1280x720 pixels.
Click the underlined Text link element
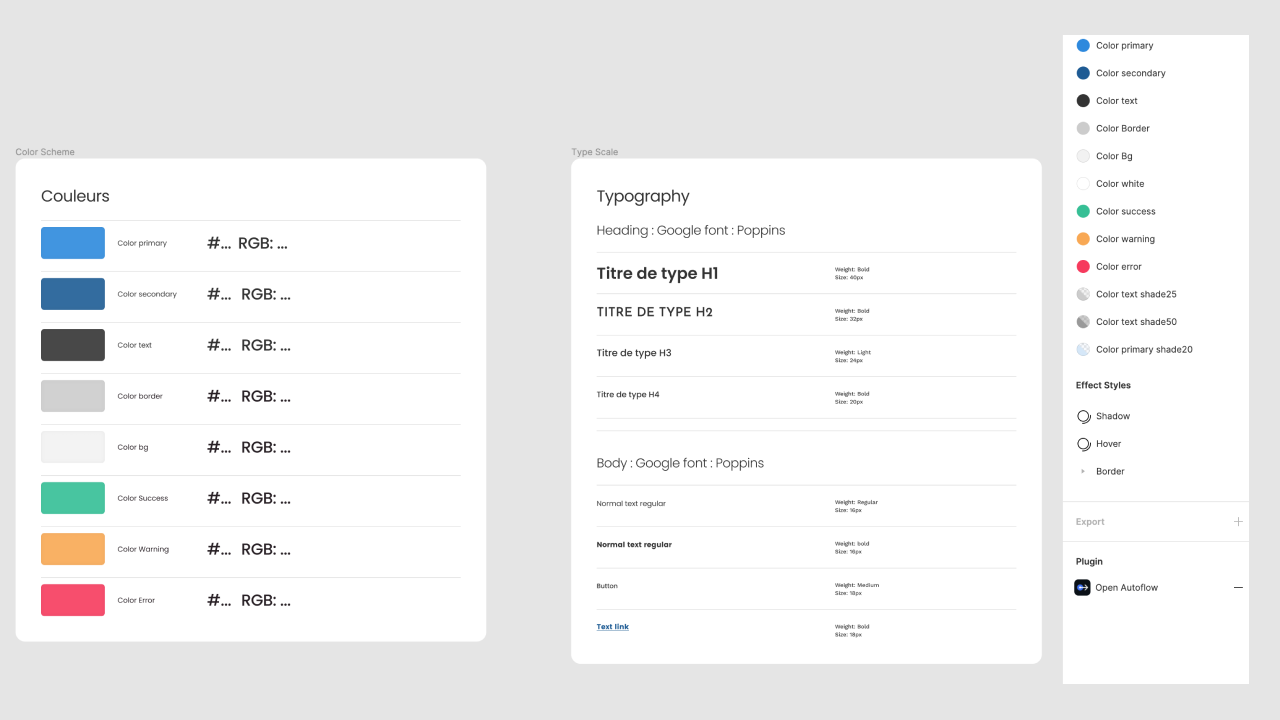coord(612,626)
